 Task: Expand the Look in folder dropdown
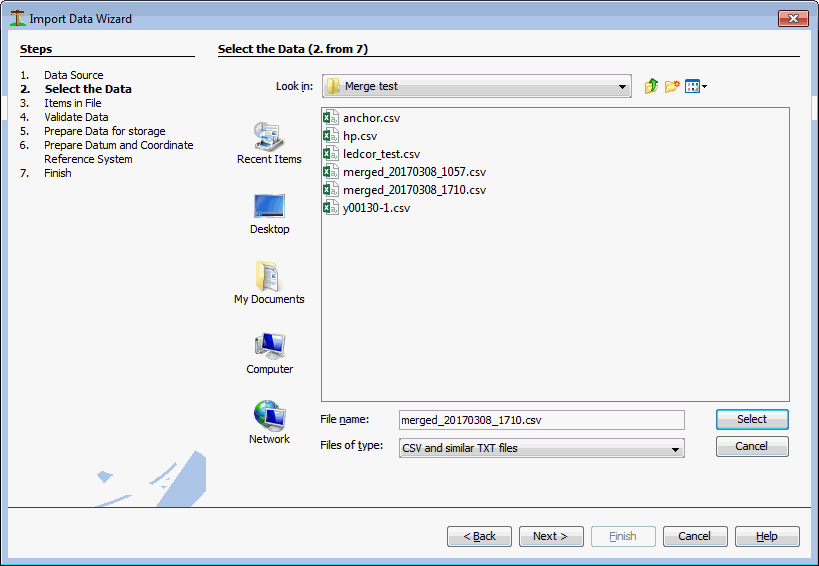[x=622, y=86]
